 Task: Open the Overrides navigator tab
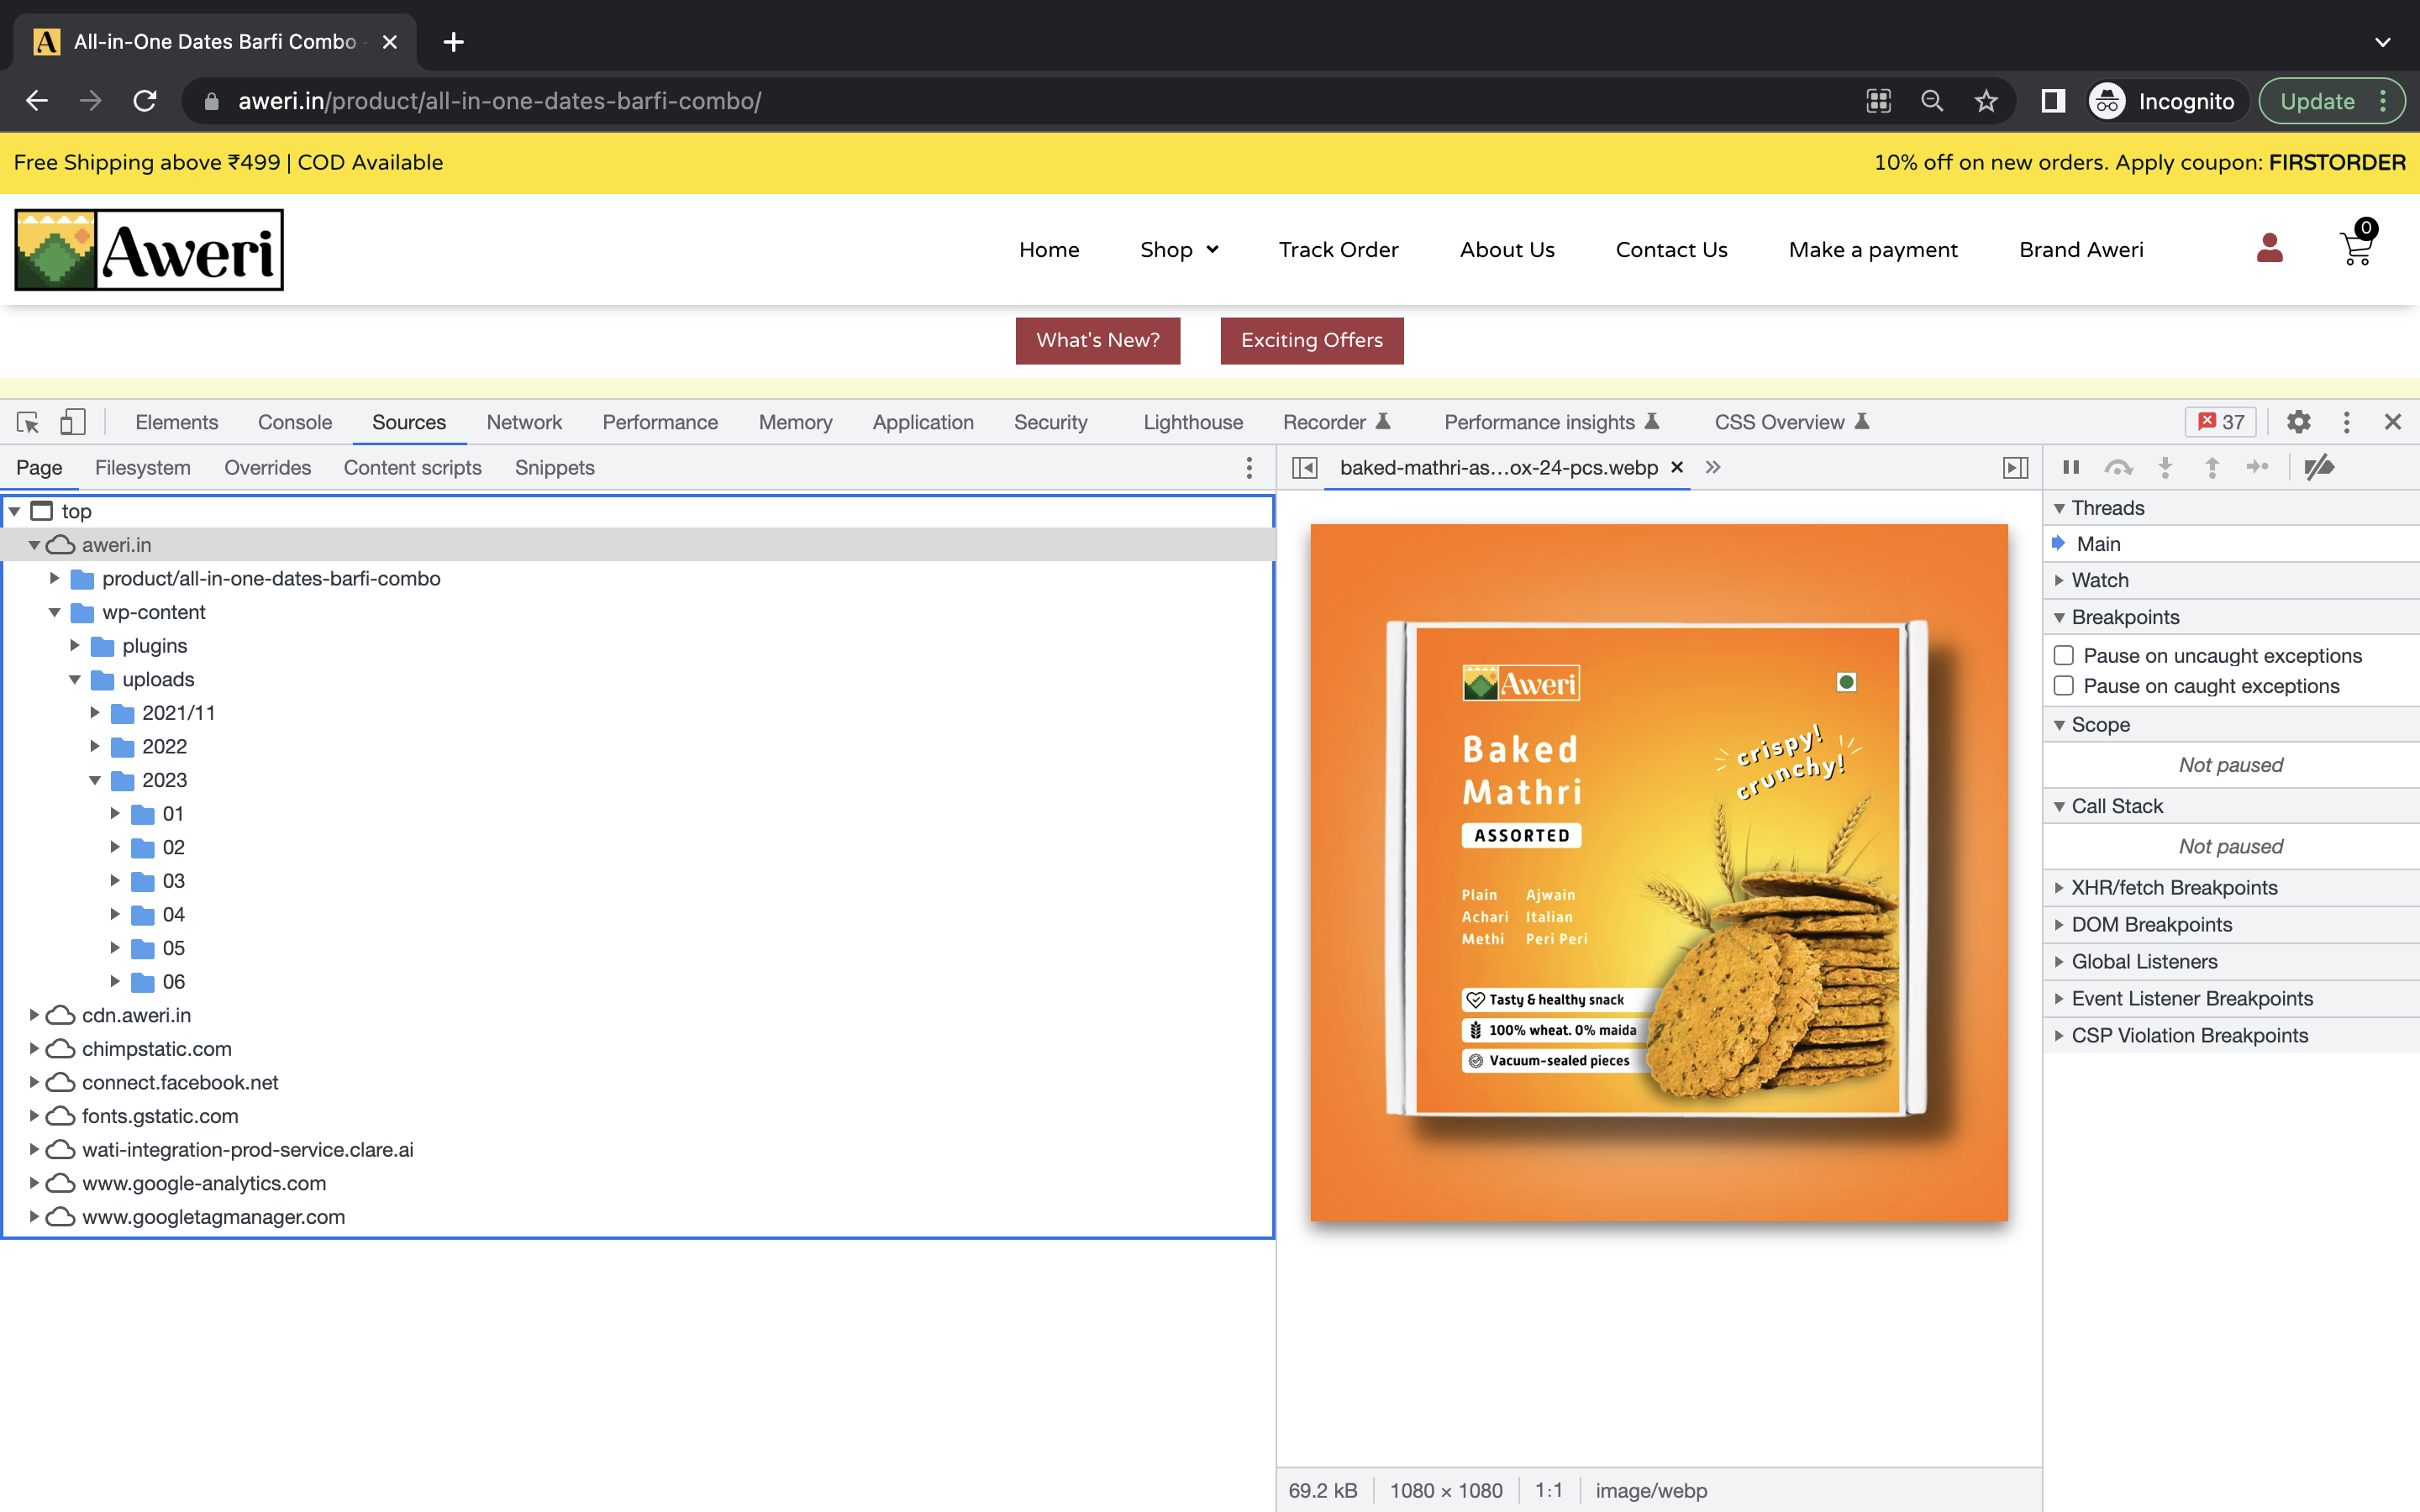tap(267, 468)
